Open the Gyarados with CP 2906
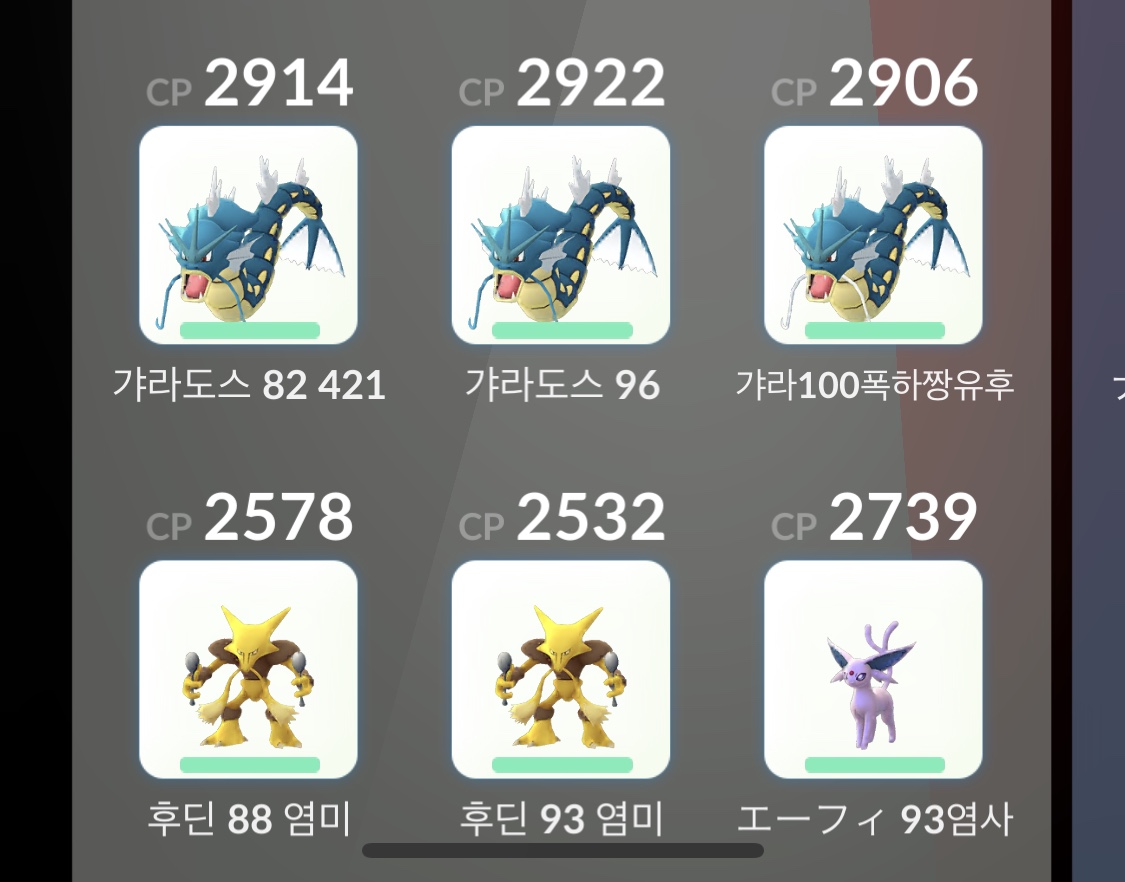Viewport: 1125px width, 882px height. tap(873, 235)
